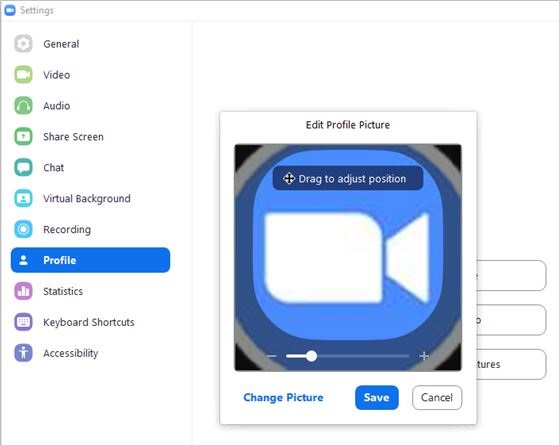Switch to Audio settings
Image resolution: width=559 pixels, height=445 pixels.
pos(91,106)
